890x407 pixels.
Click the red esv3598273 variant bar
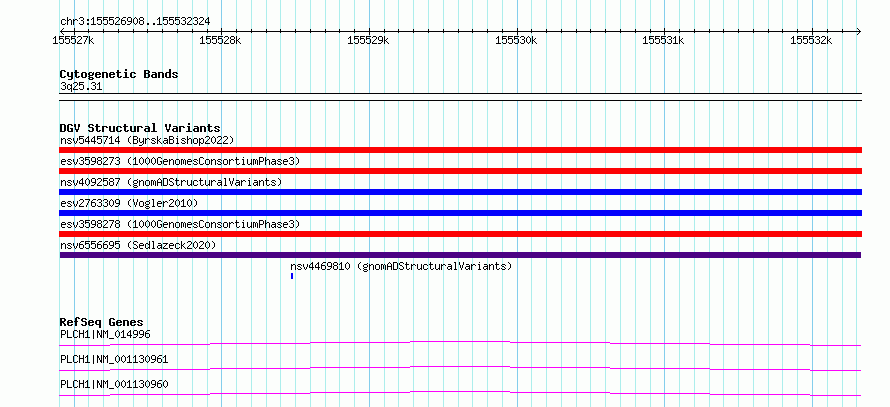(460, 171)
